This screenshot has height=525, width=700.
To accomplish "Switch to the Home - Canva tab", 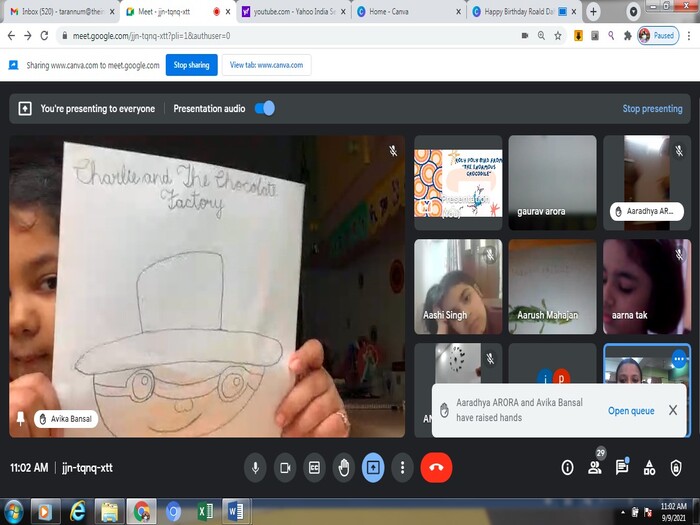I will [x=408, y=12].
